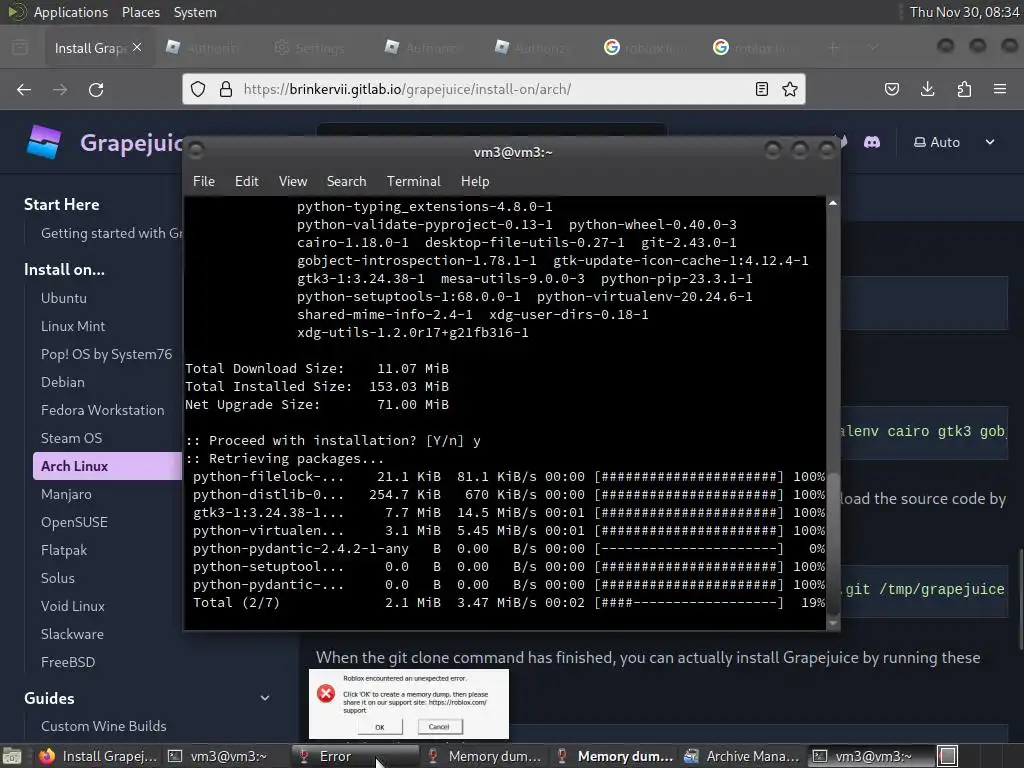1024x768 pixels.
Task: Click the URL address bar field
Action: pyautogui.click(x=493, y=89)
